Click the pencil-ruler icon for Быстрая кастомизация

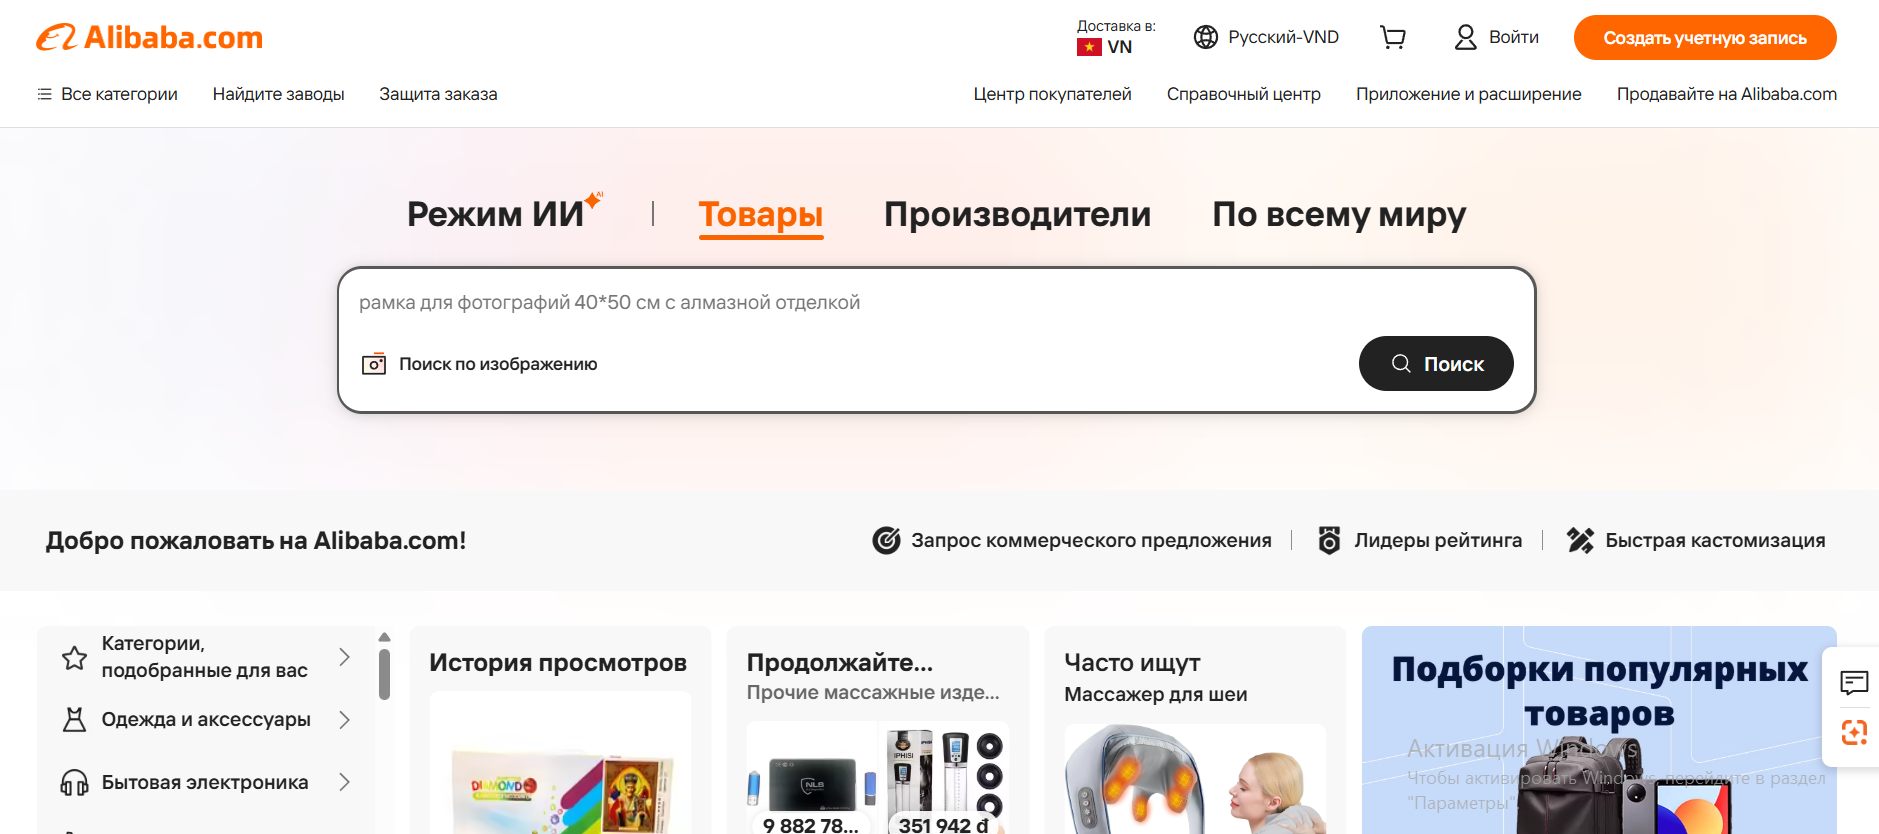click(1580, 540)
